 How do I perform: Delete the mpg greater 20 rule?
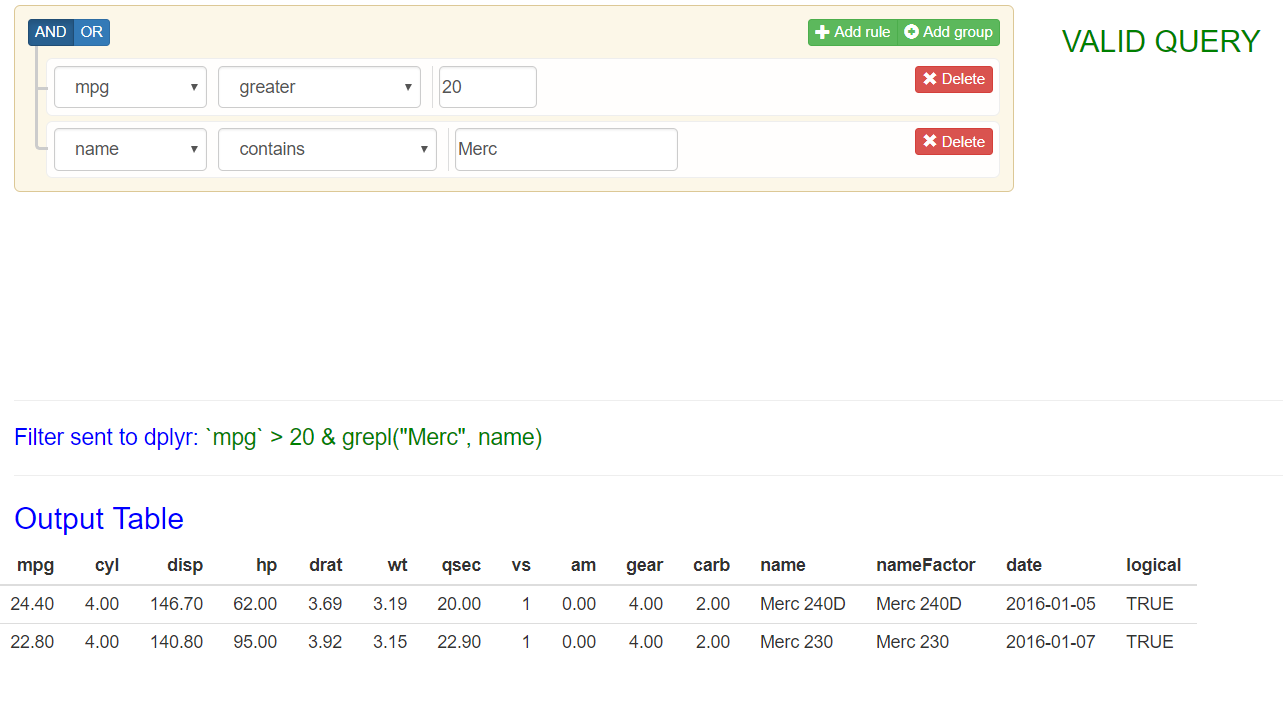[x=953, y=80]
